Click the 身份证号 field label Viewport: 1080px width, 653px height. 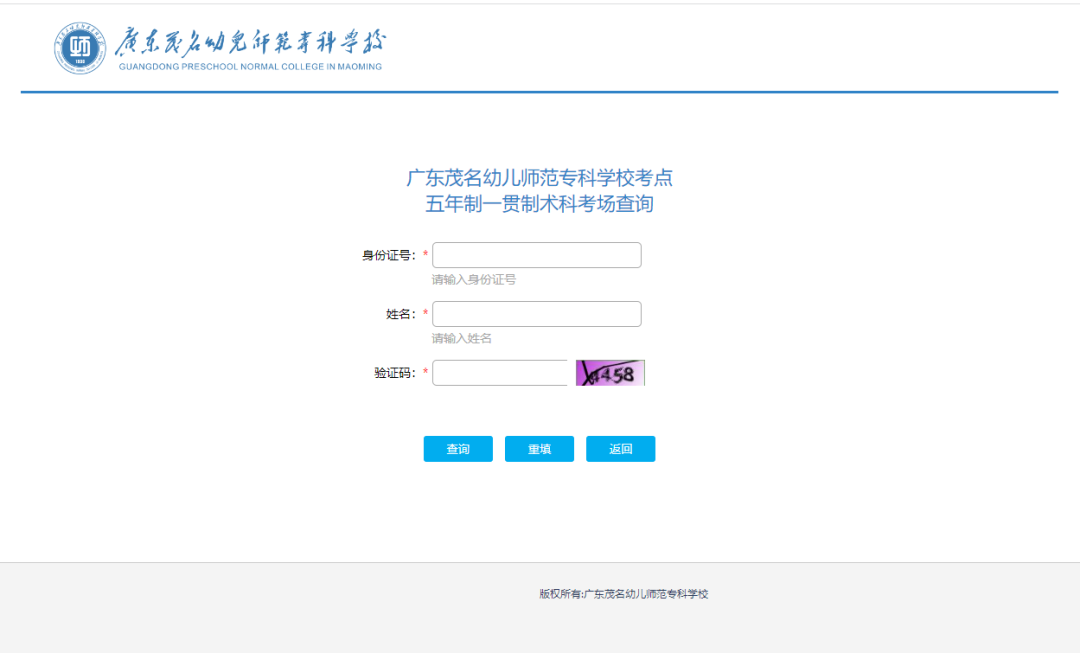388,255
